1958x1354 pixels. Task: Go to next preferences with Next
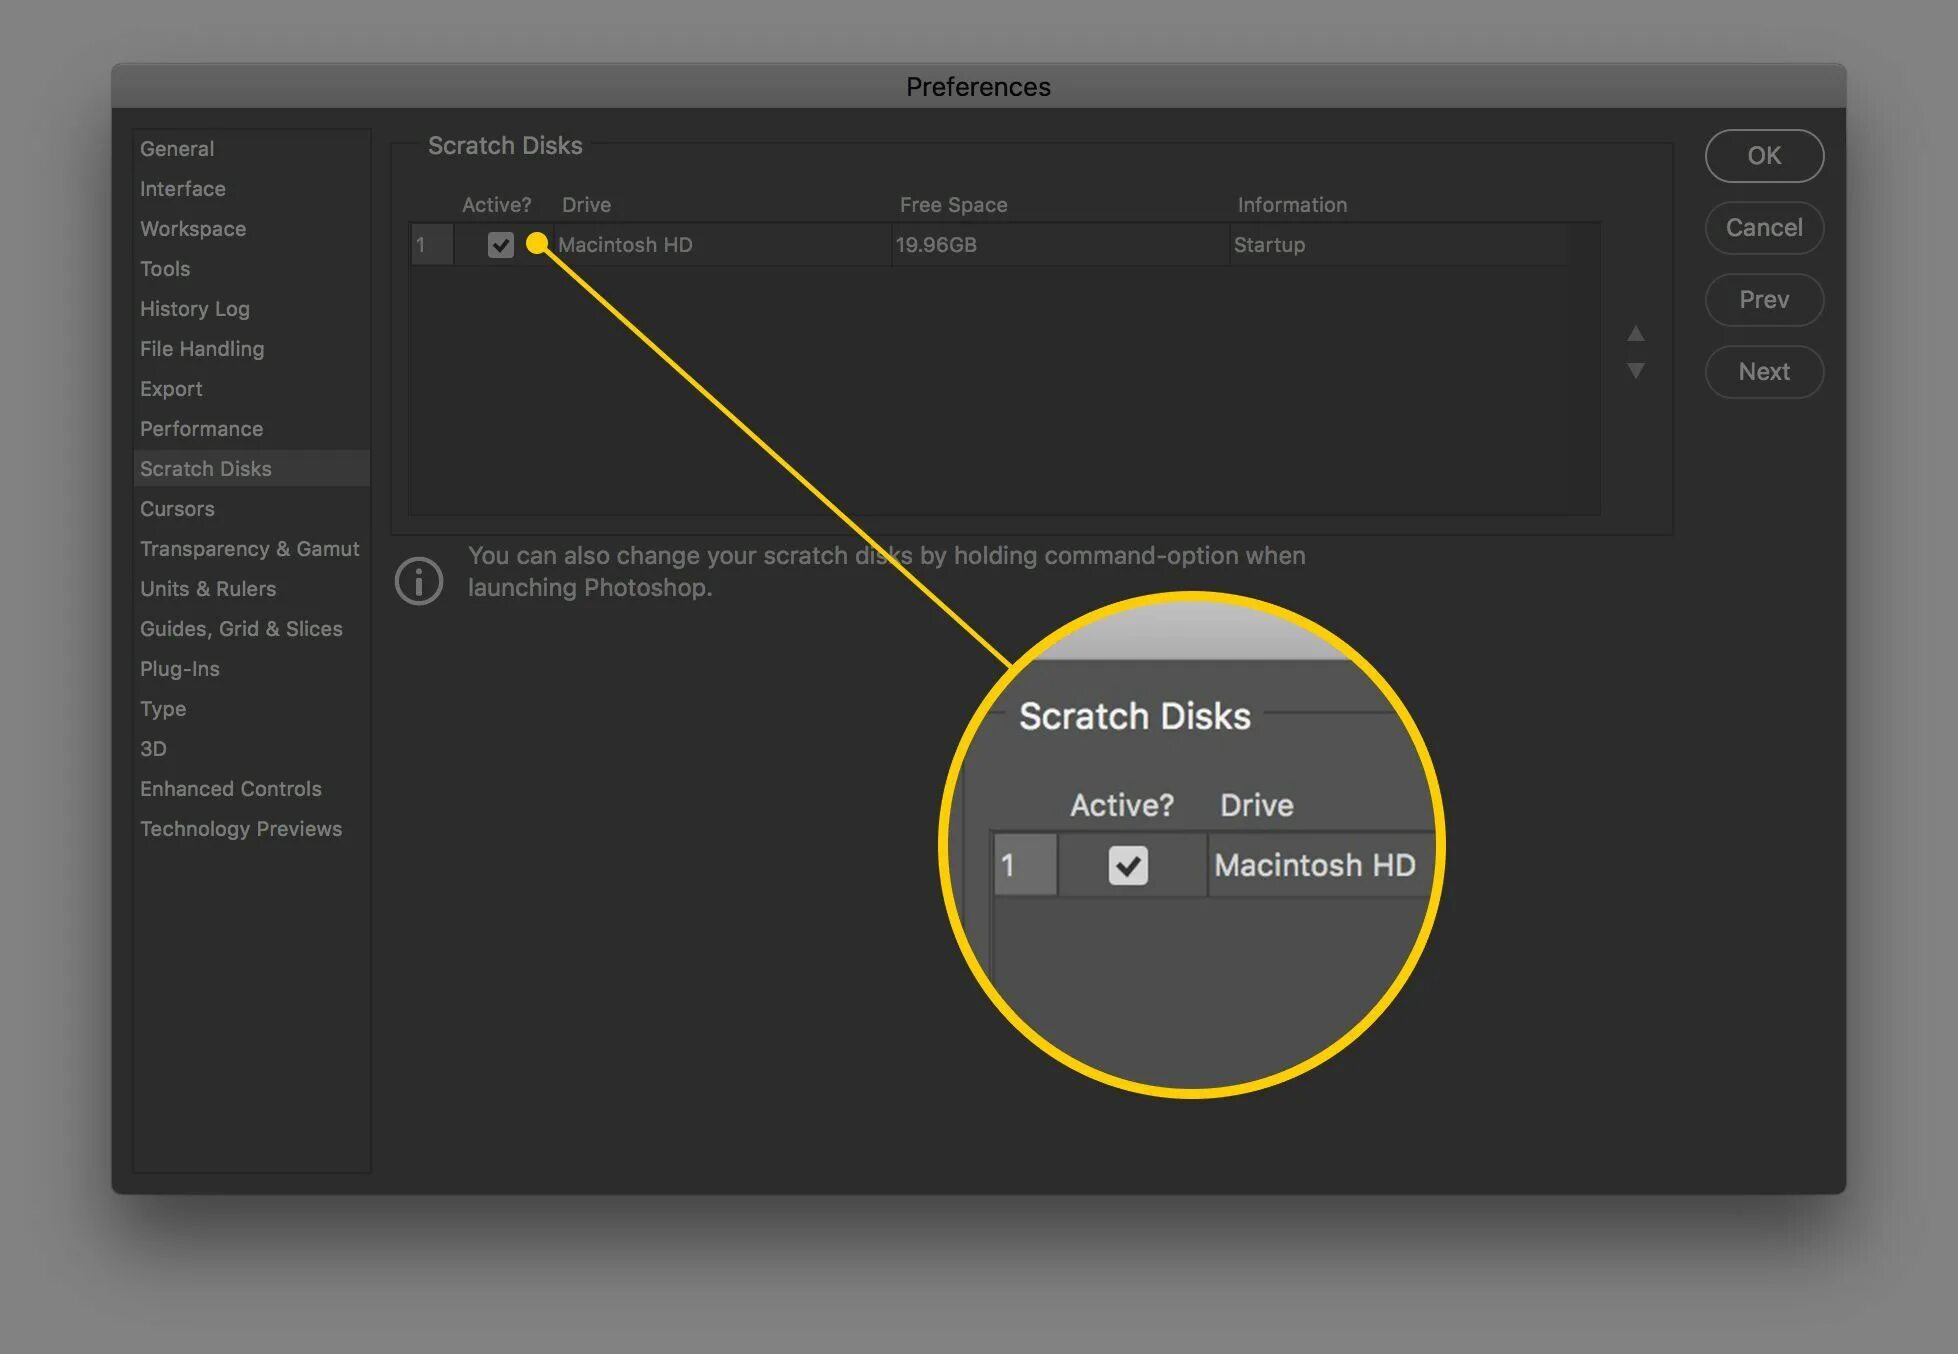(x=1763, y=372)
